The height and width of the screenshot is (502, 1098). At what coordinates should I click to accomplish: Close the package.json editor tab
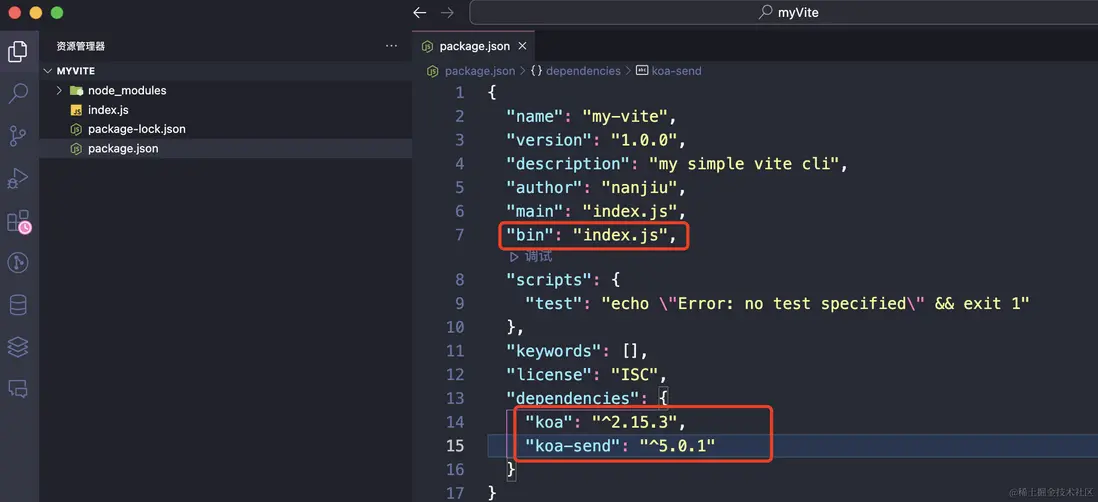point(522,46)
